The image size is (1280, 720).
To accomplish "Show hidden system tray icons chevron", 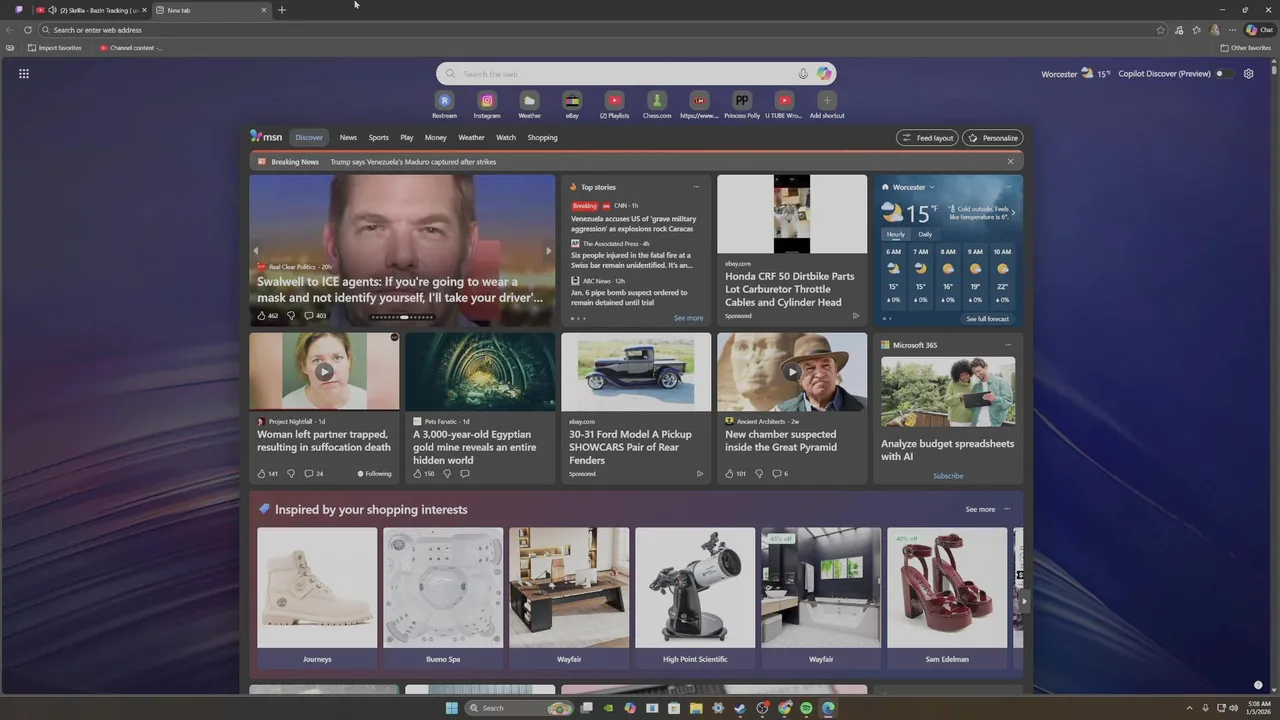I will [x=1189, y=708].
